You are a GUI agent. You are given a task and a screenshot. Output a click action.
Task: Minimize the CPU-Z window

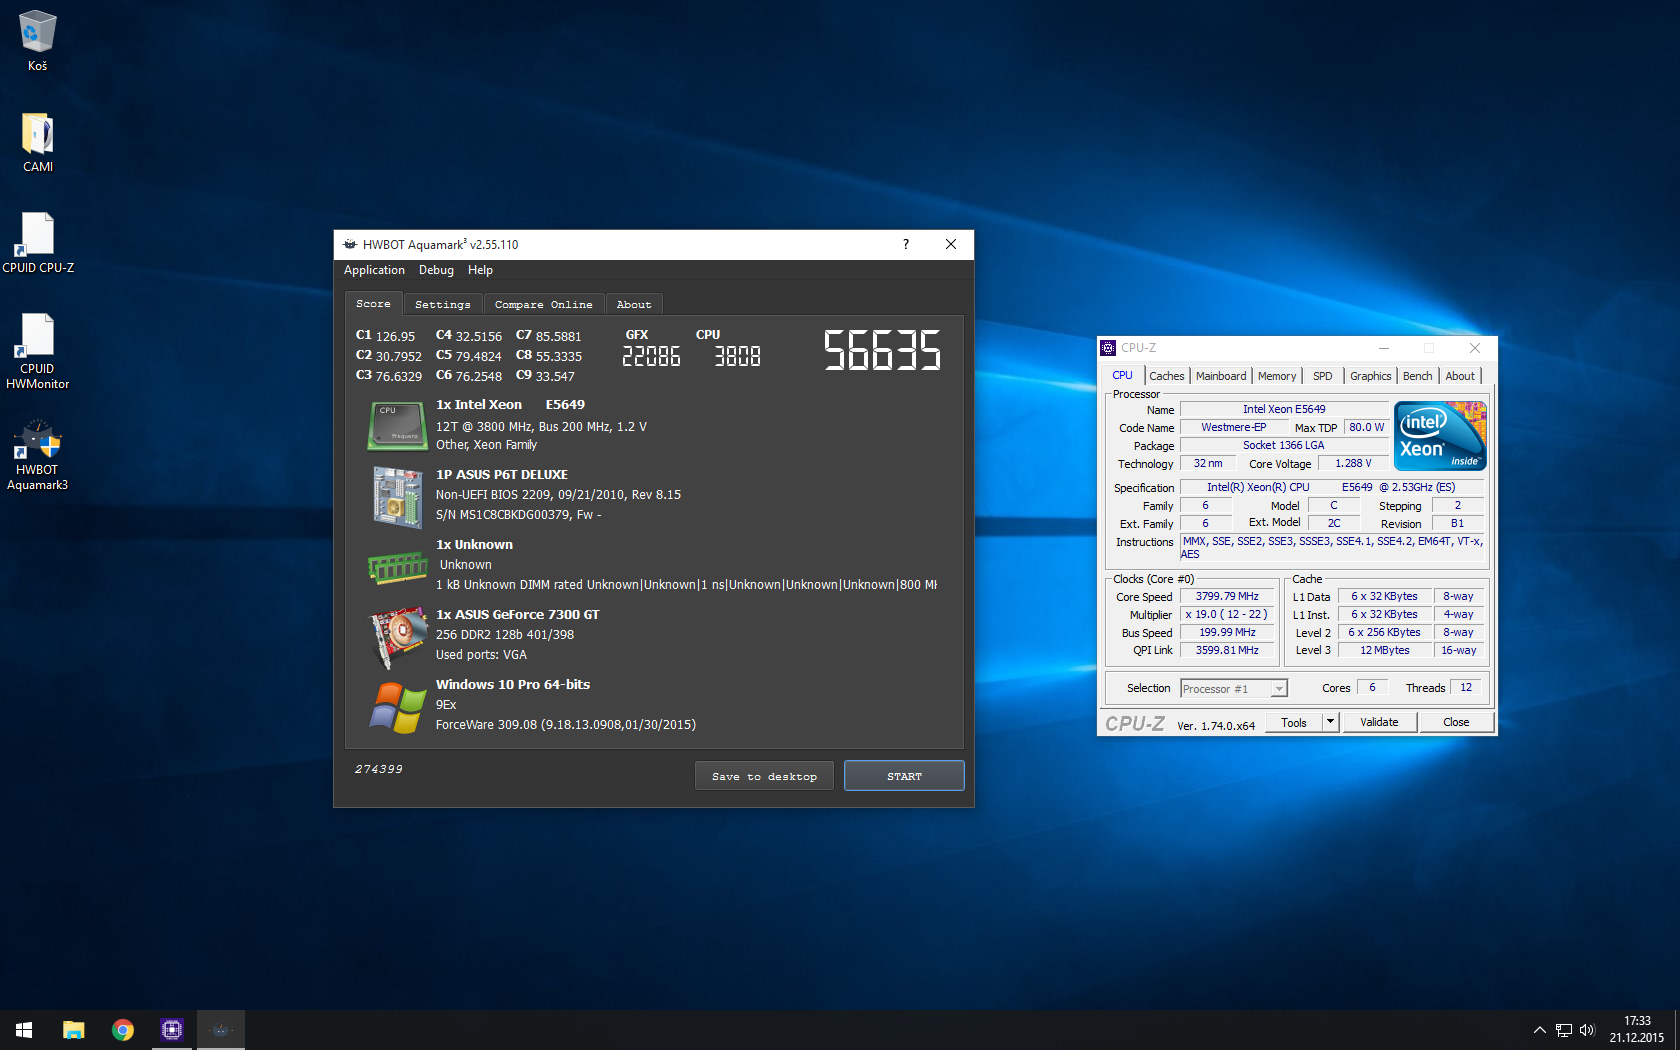tap(1384, 348)
